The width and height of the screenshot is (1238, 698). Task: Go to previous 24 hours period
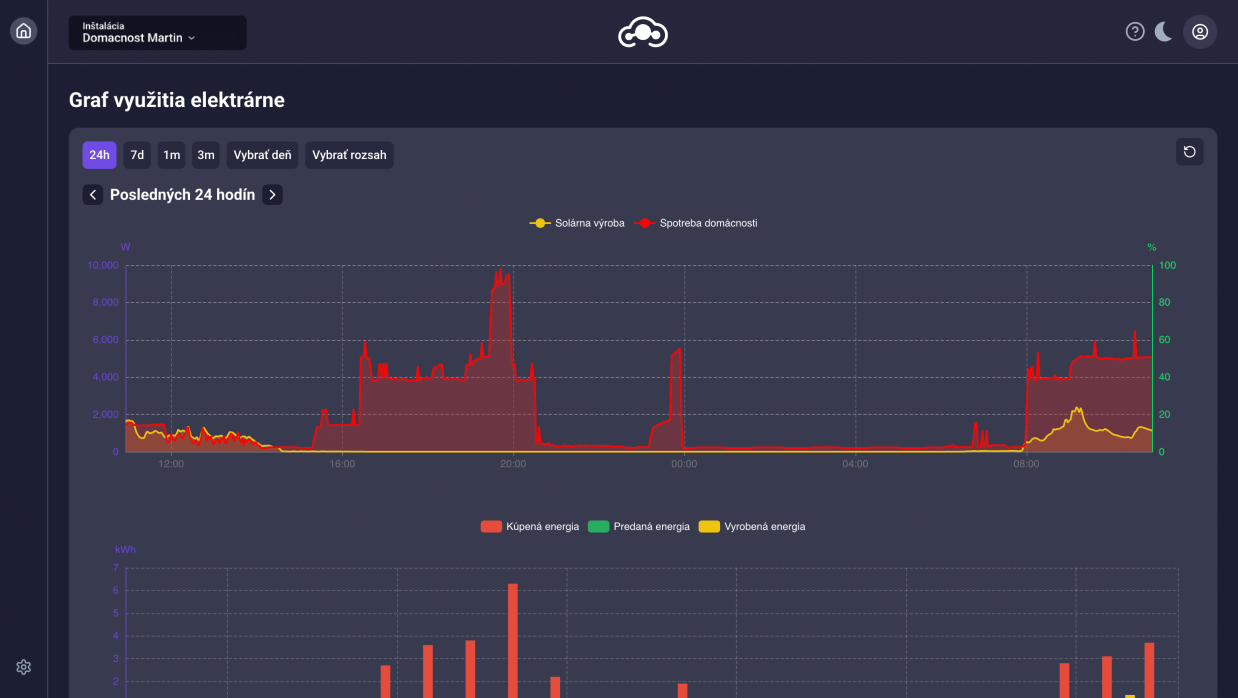click(93, 195)
